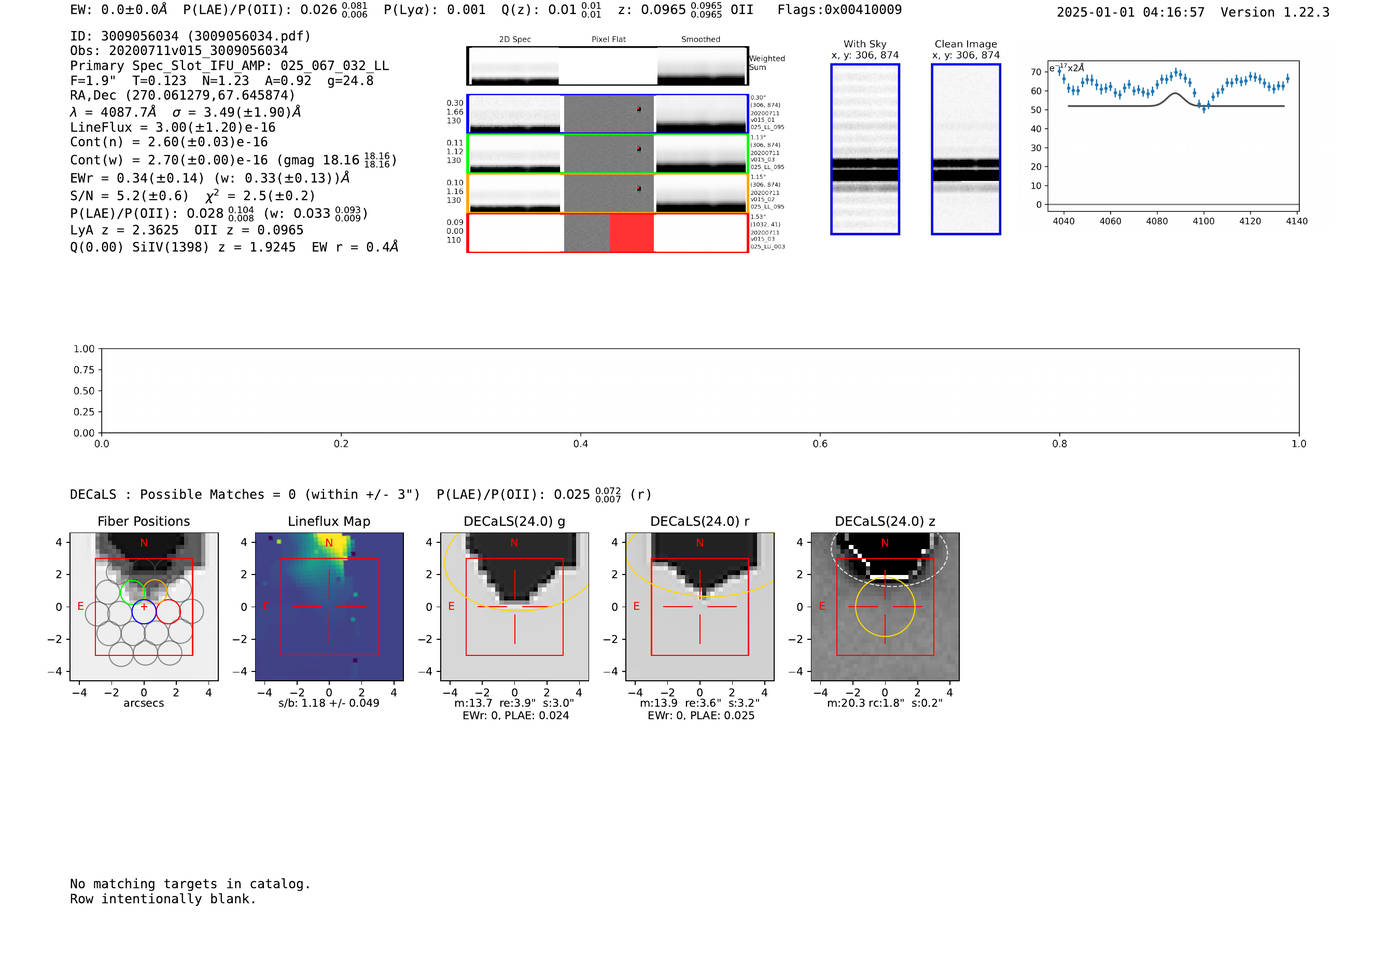The image size is (1400, 953).
Task: Click the Pixel Flat column header
Action: point(608,40)
